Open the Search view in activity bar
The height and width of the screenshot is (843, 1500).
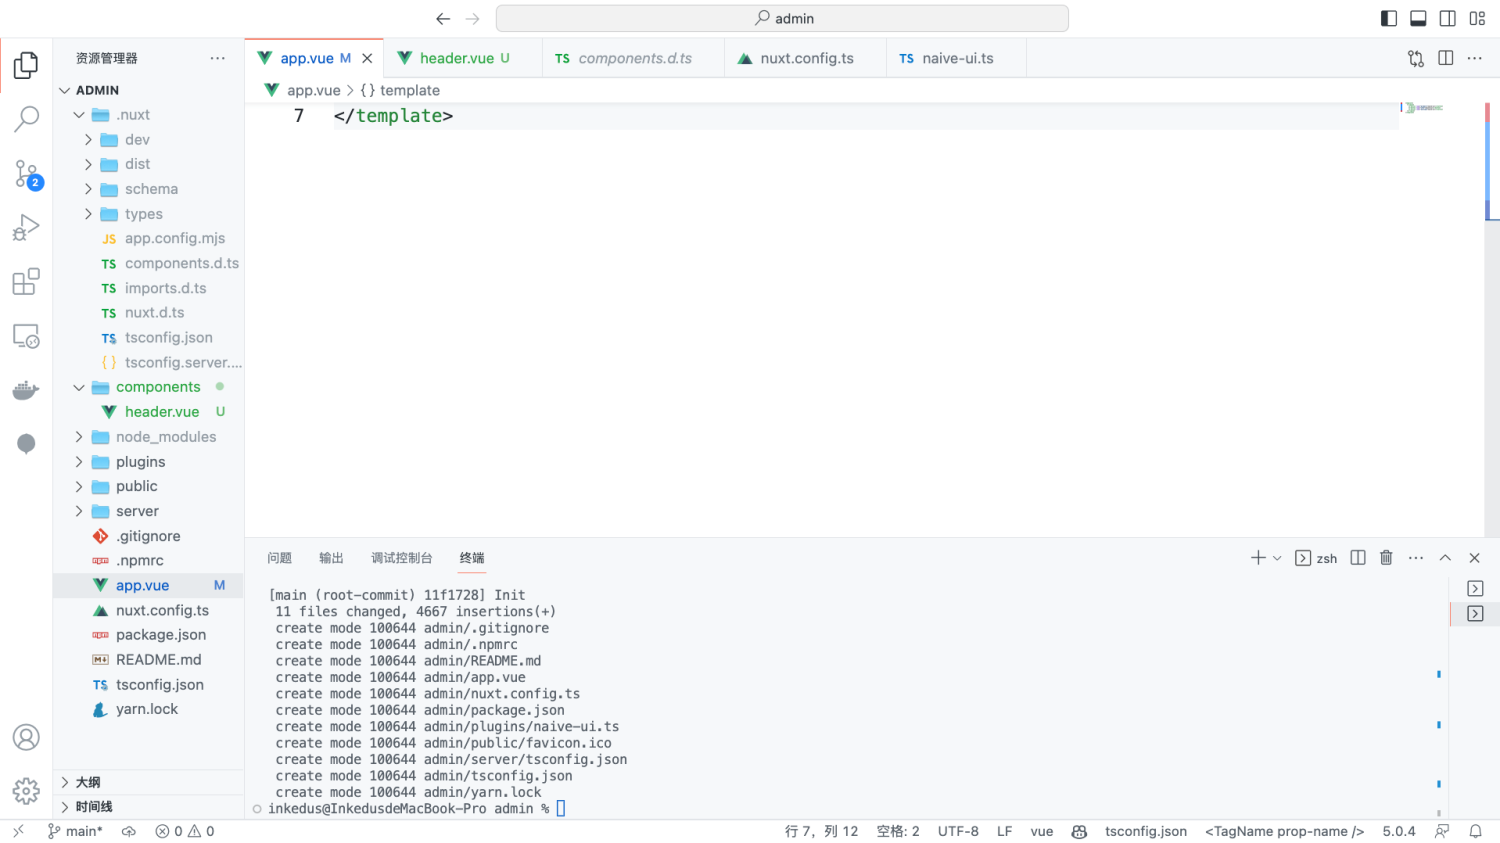(x=26, y=120)
